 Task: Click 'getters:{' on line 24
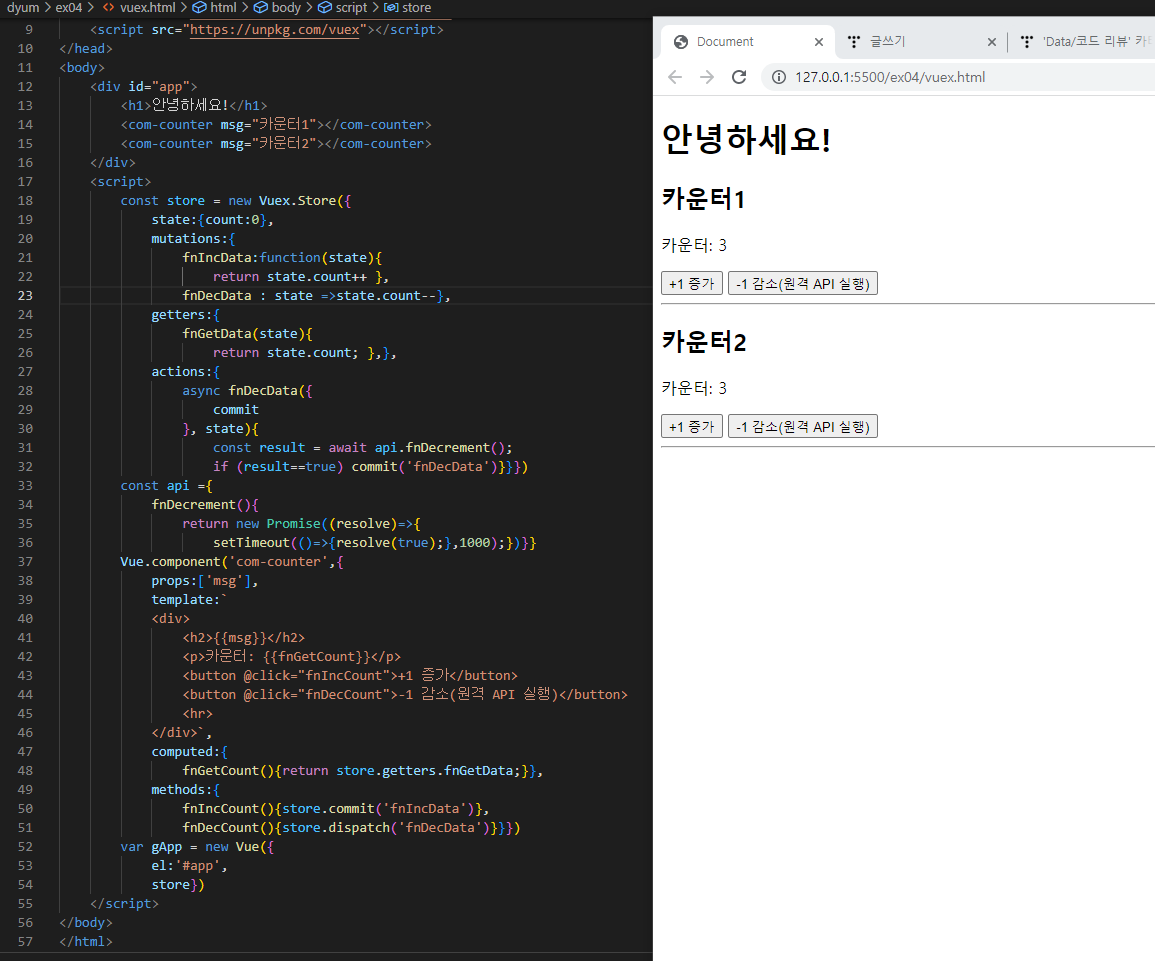pyautogui.click(x=186, y=314)
